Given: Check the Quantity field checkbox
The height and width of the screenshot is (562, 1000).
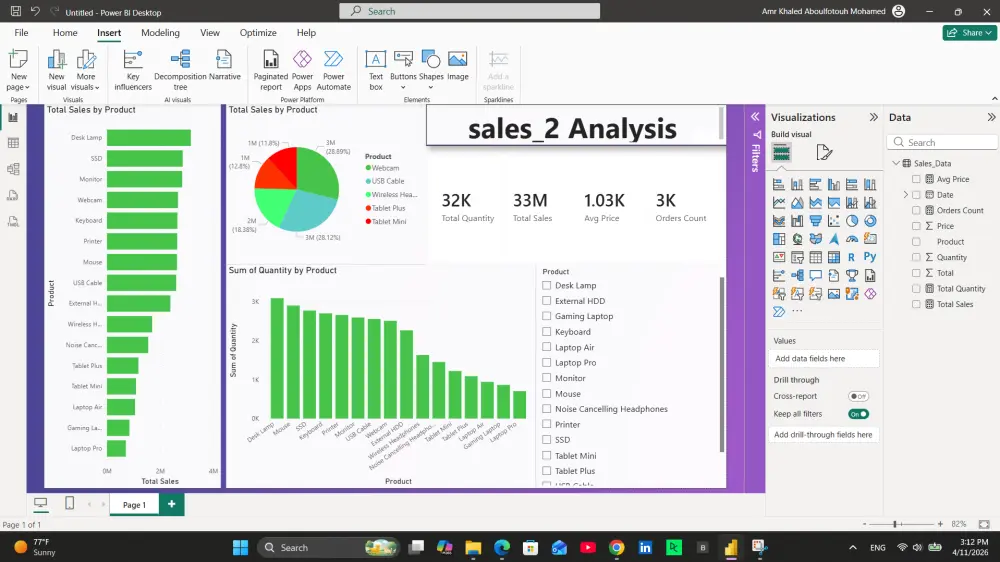Looking at the screenshot, I should (x=916, y=257).
